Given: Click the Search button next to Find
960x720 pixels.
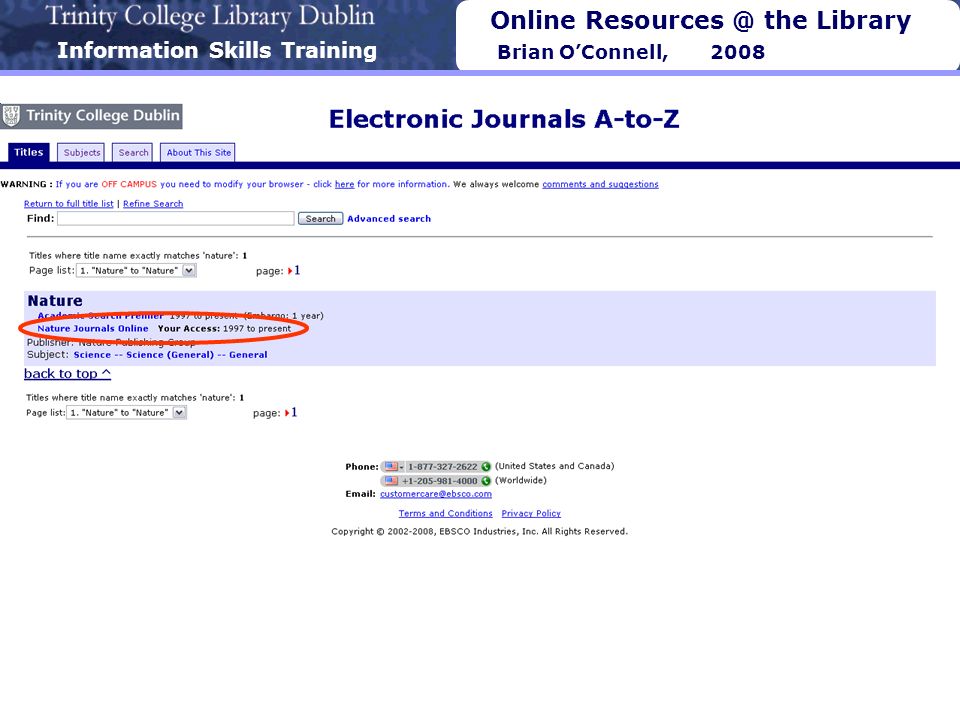Looking at the screenshot, I should pos(320,219).
